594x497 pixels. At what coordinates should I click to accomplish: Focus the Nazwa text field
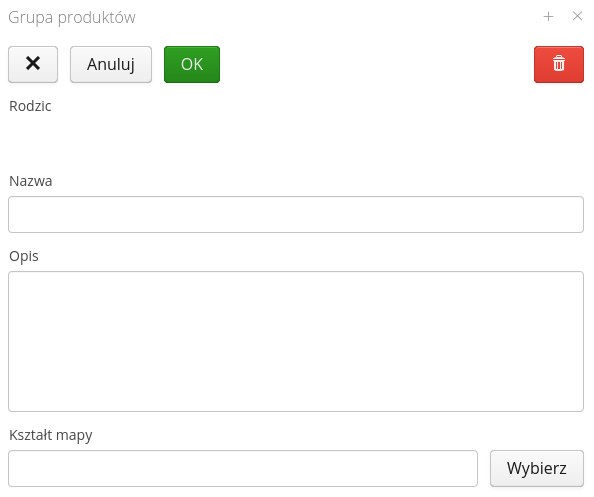pos(296,214)
